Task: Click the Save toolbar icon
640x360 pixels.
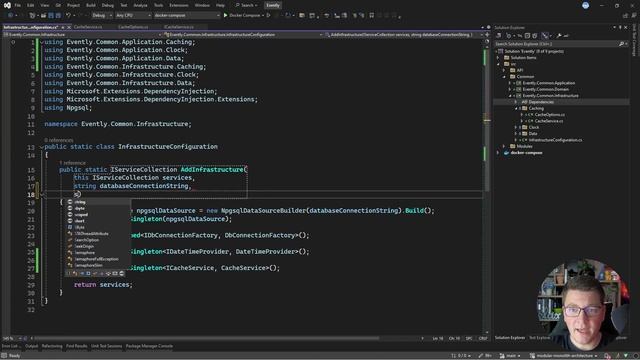Action: [x=51, y=15]
